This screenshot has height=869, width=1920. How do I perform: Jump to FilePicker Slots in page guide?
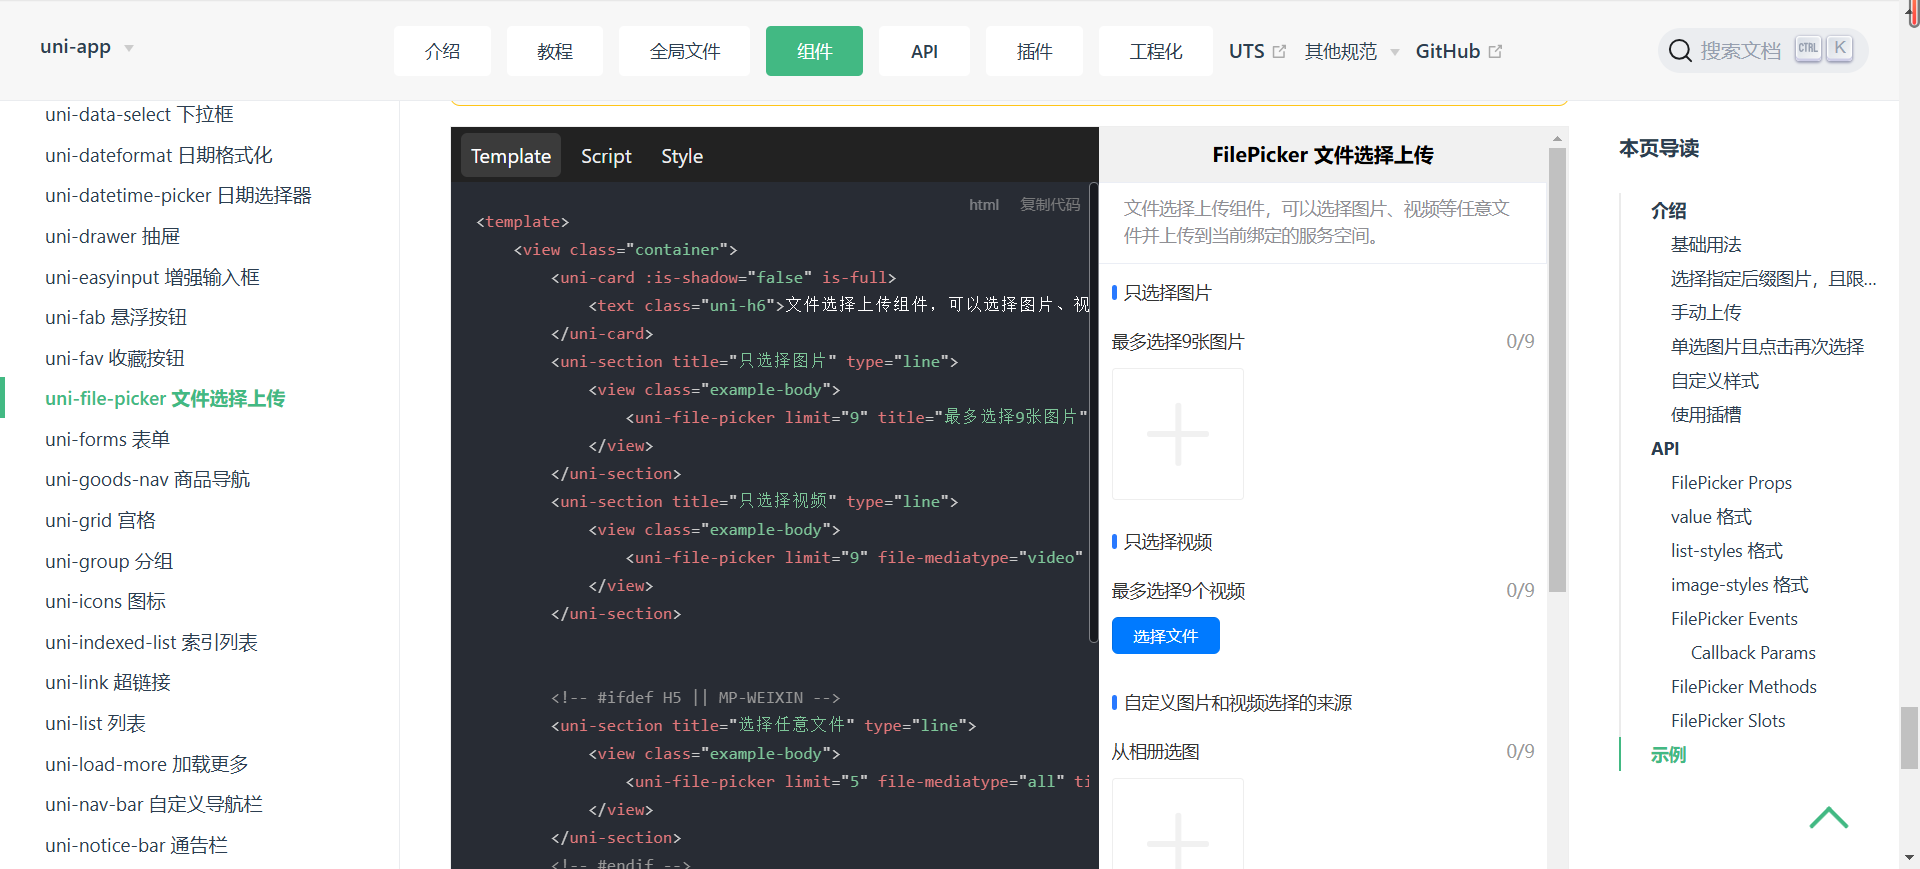coord(1728,720)
